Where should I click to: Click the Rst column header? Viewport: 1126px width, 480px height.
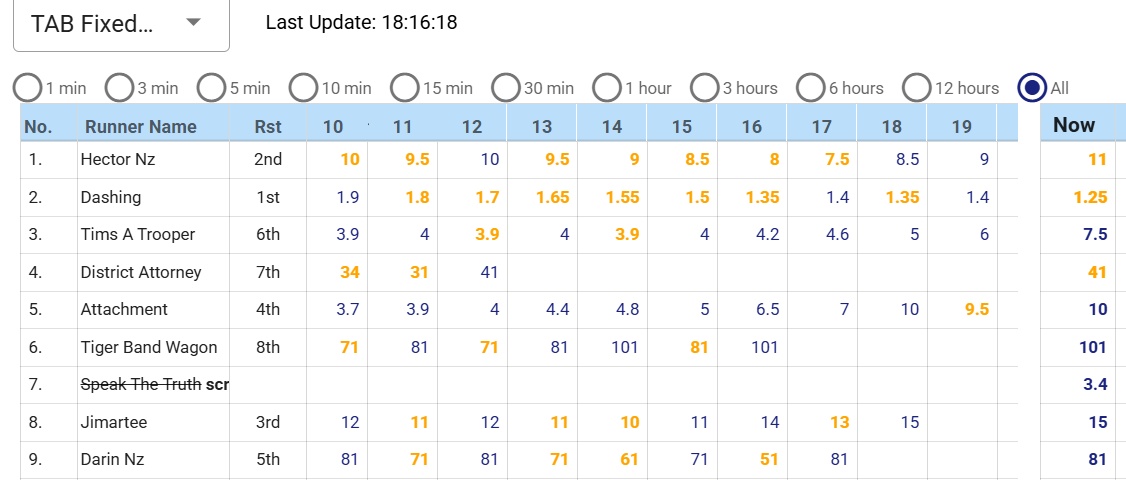click(268, 127)
